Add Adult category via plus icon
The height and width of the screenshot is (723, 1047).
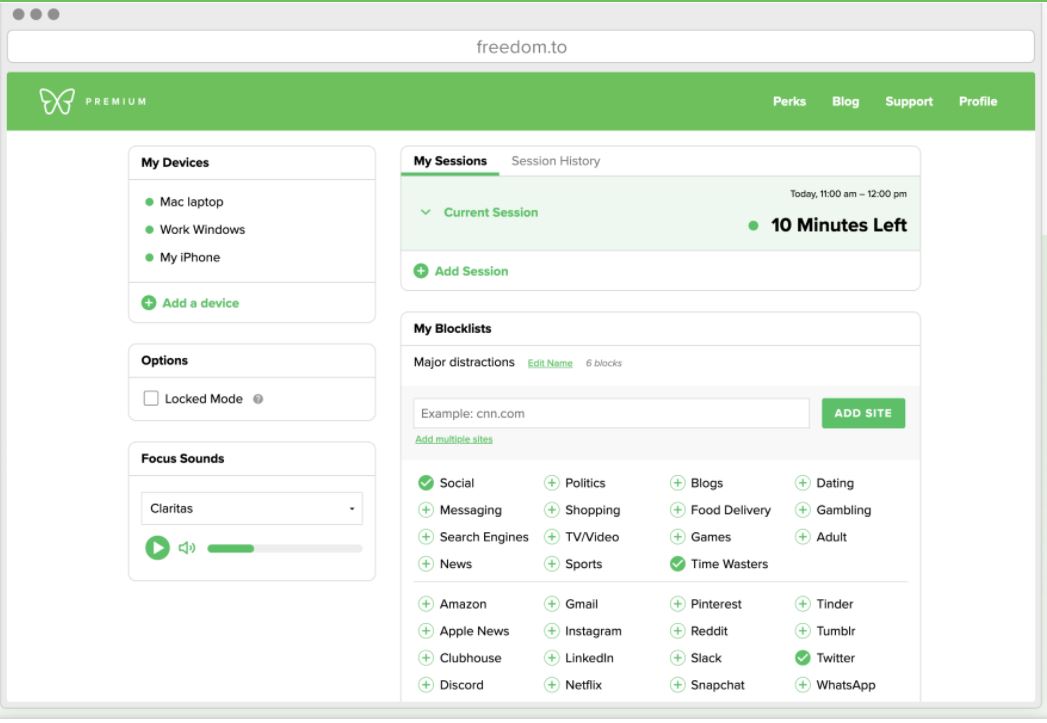coord(803,537)
